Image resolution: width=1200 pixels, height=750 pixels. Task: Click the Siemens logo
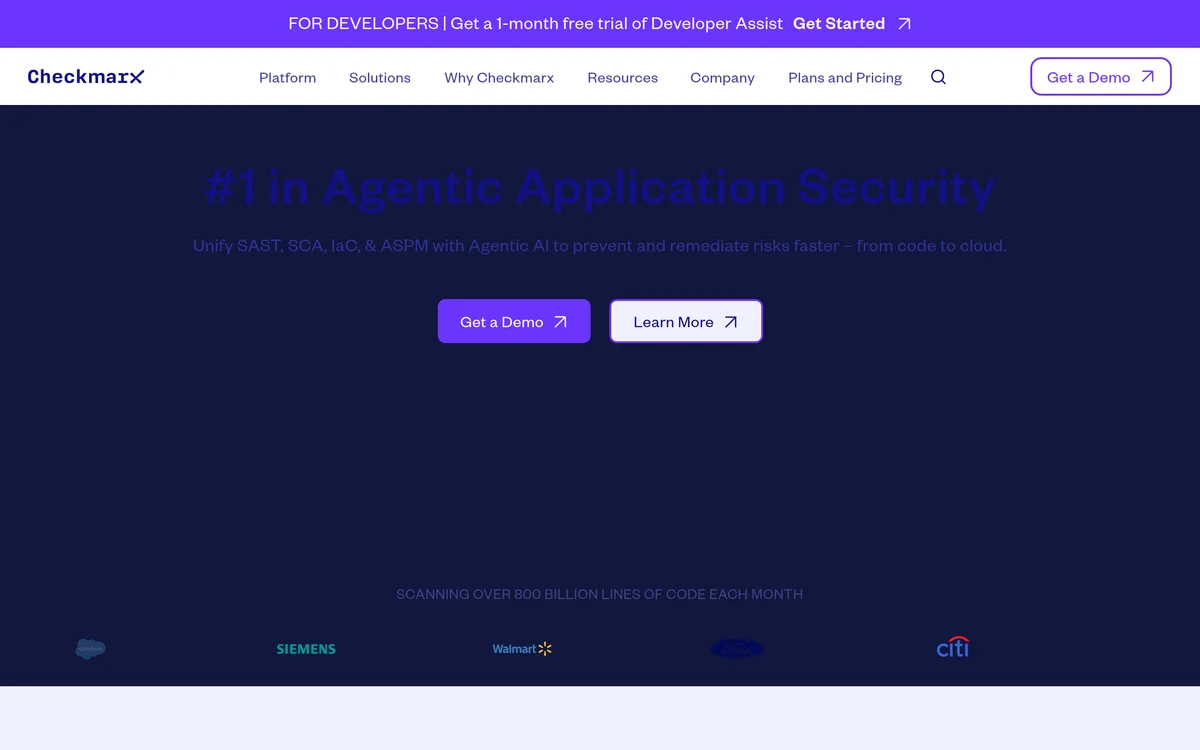[305, 648]
